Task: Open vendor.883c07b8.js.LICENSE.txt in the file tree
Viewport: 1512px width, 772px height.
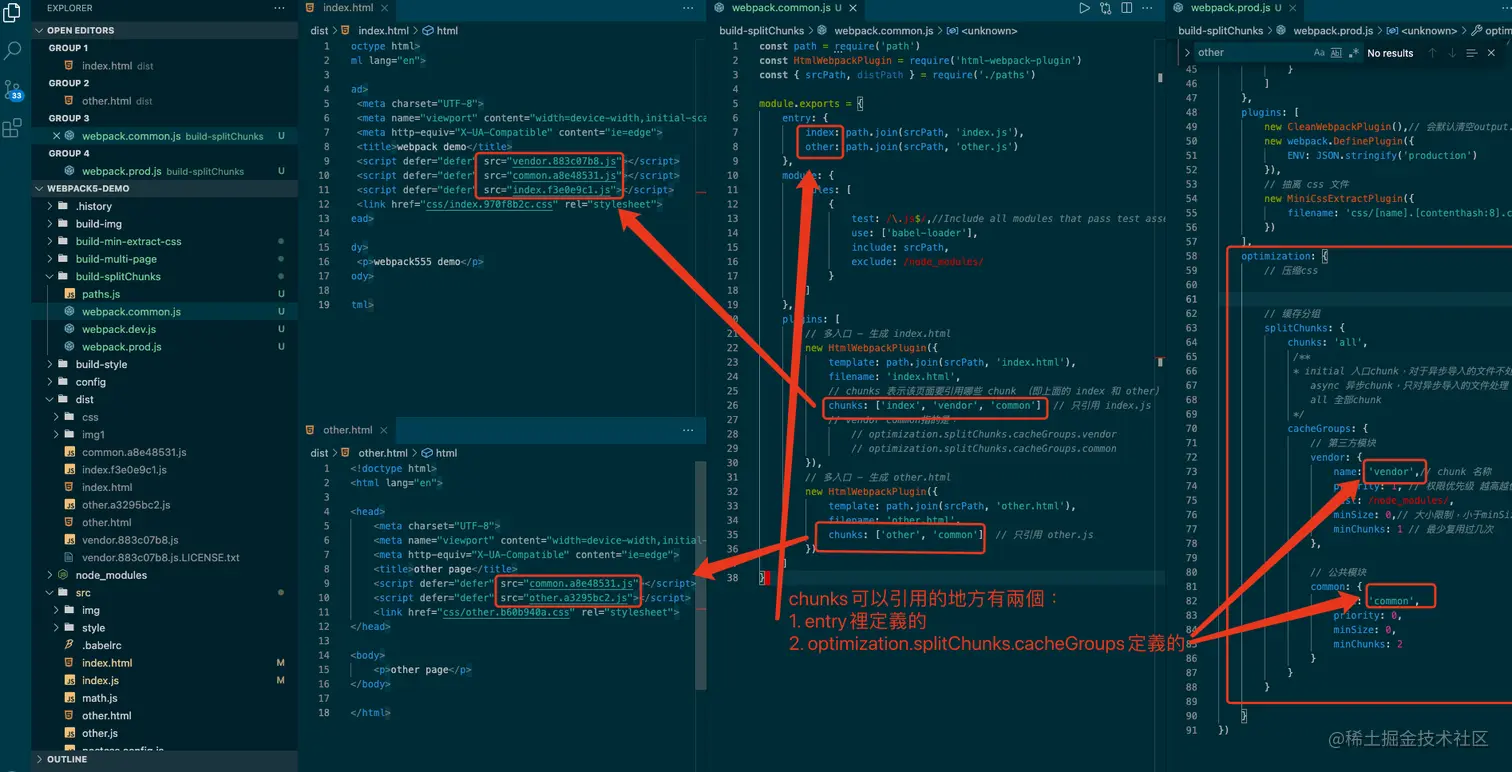Action: click(x=165, y=557)
